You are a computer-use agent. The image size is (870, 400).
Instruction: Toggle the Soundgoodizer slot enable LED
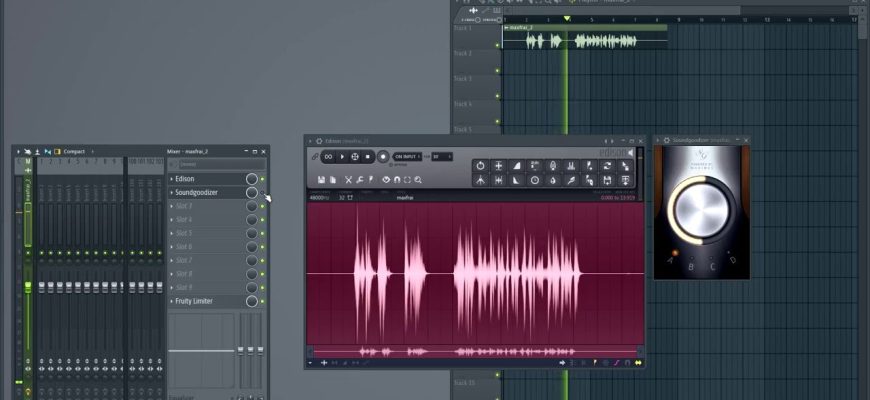[263, 193]
